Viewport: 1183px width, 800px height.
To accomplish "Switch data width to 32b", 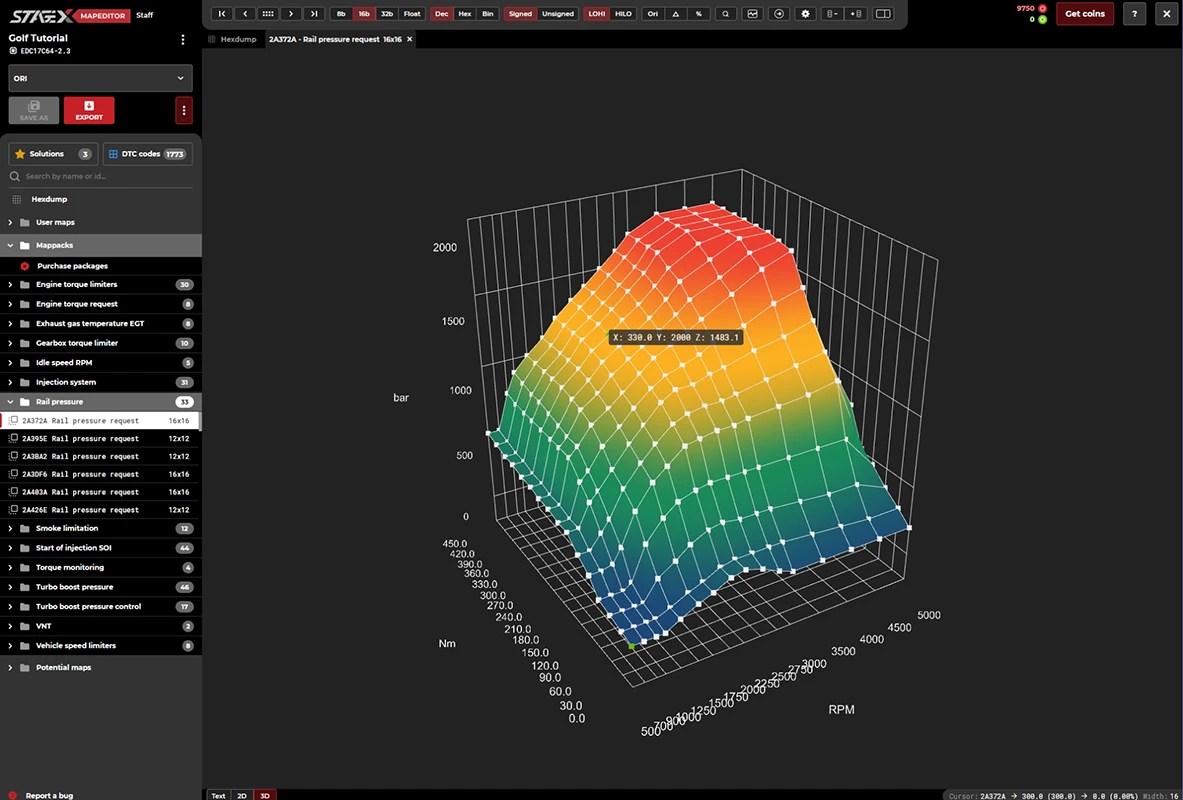I will tap(386, 14).
